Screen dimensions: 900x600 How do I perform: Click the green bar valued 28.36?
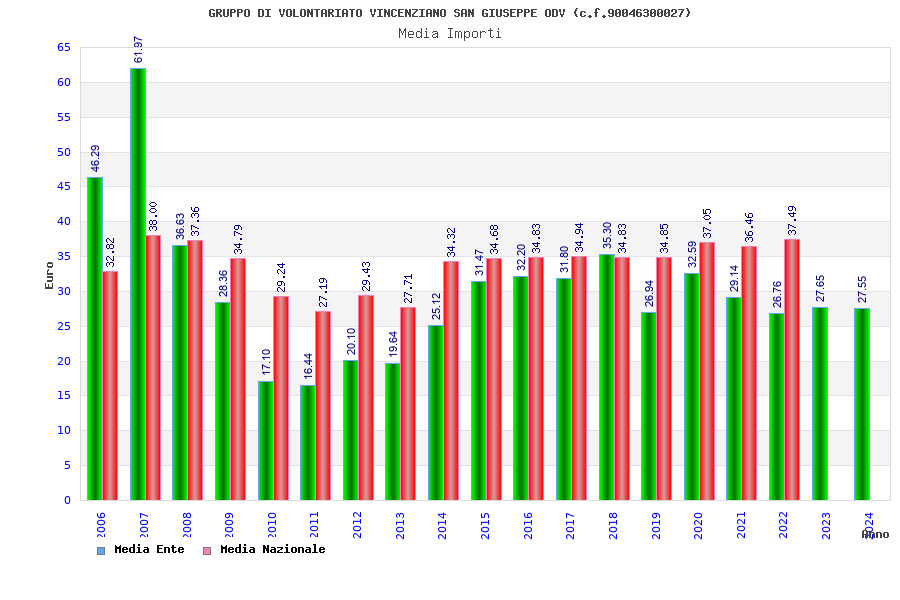(223, 401)
